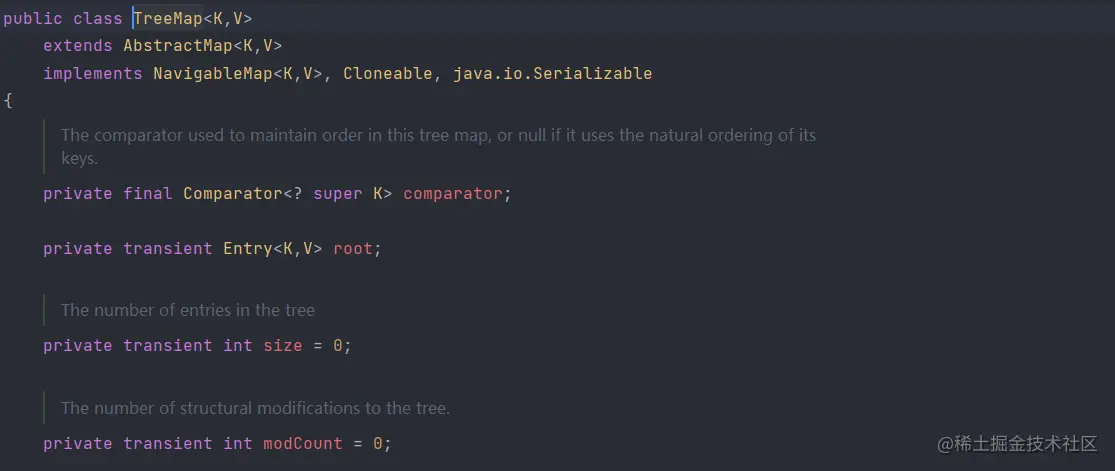Click the opening curly brace line
Screen dimensions: 1115x471
coord(7,100)
